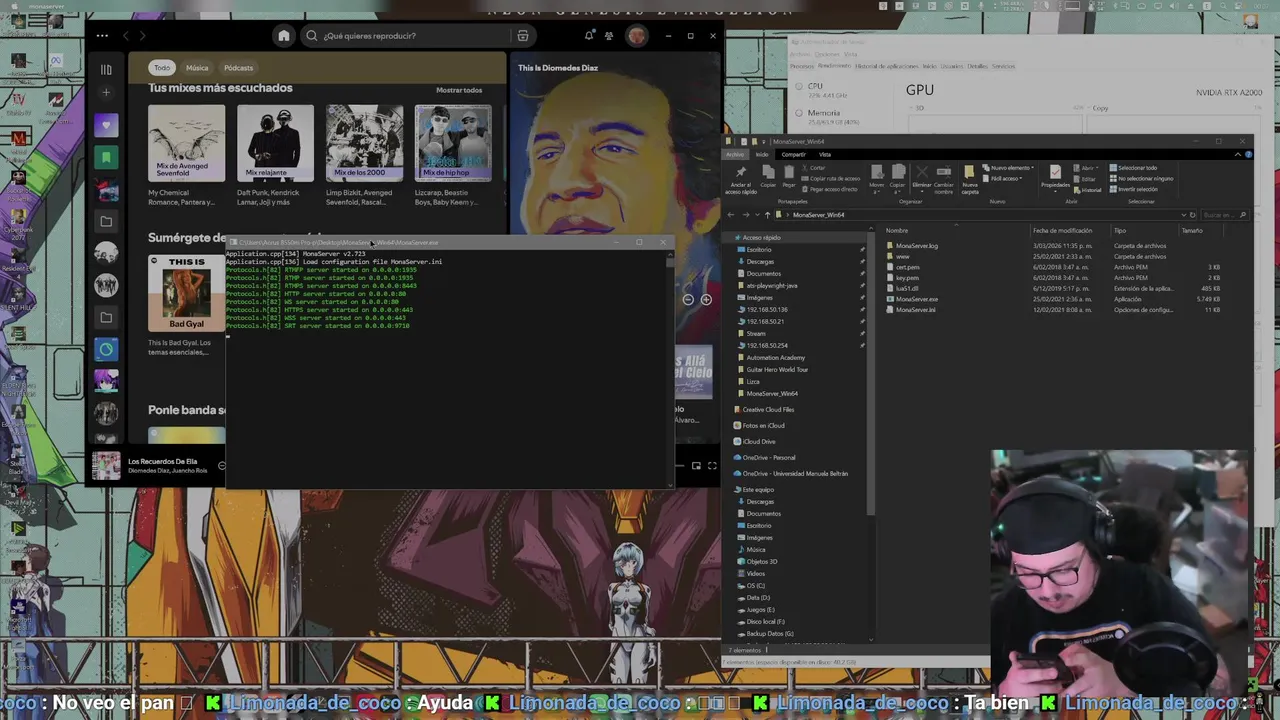Go back in Spotify navigation
The image size is (1280, 720).
[x=125, y=36]
